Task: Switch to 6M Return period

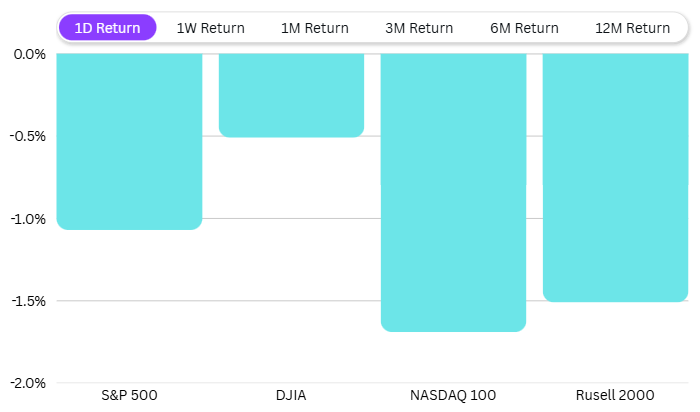Action: coord(524,28)
